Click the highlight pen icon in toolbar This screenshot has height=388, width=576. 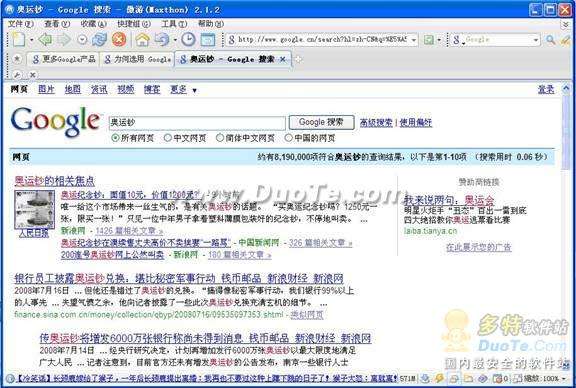coord(566,40)
